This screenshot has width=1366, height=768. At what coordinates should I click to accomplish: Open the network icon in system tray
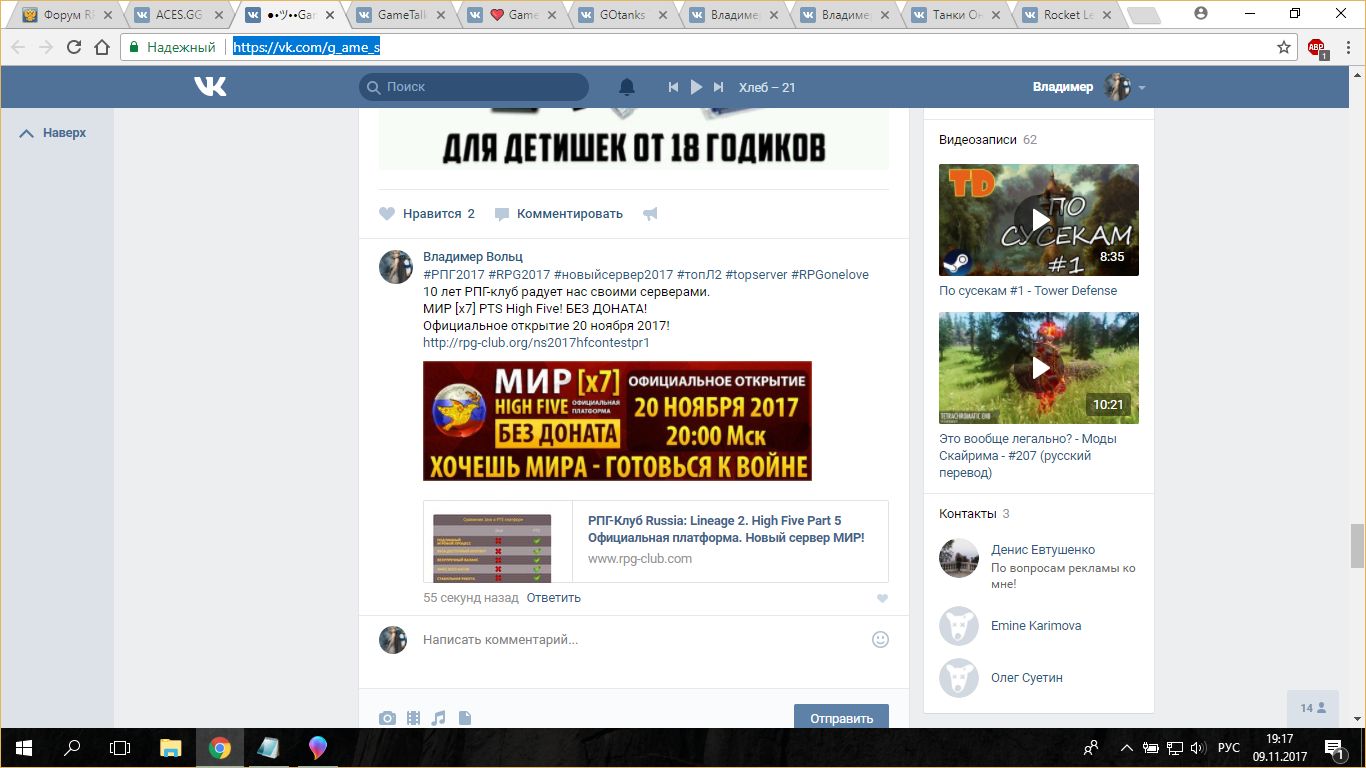pos(1175,748)
